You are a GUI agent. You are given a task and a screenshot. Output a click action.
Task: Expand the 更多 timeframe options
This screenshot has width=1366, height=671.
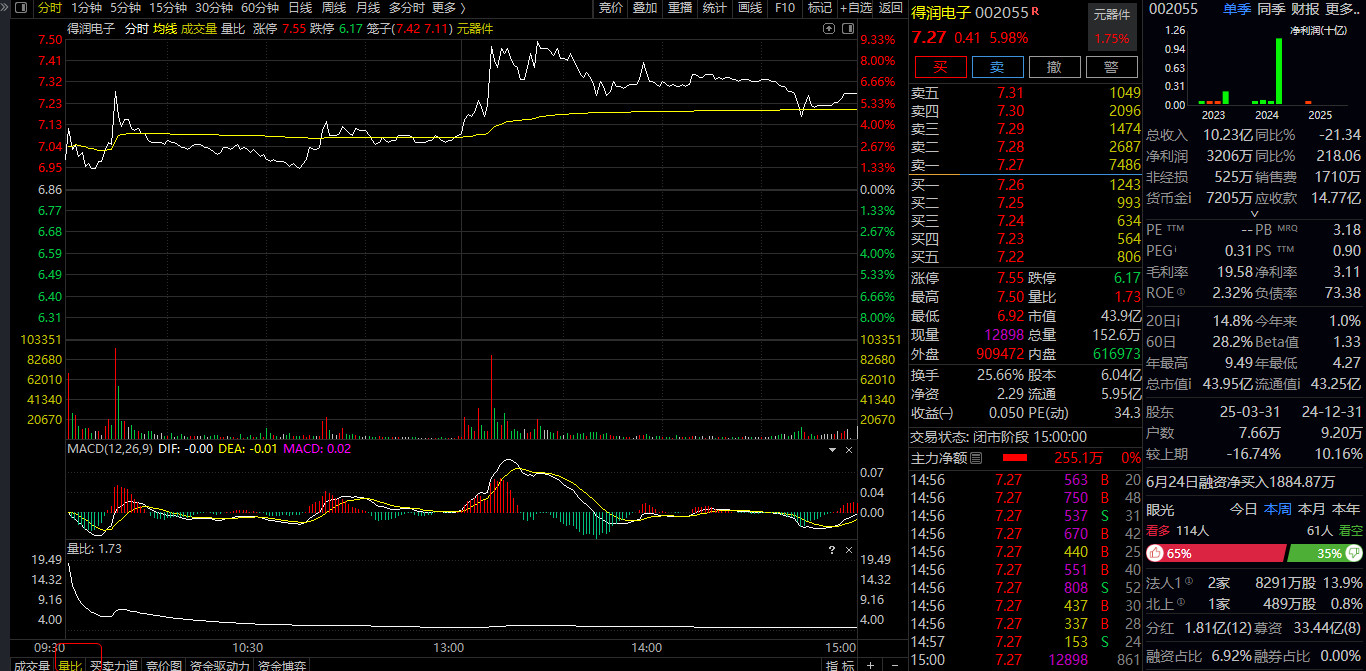pyautogui.click(x=448, y=8)
